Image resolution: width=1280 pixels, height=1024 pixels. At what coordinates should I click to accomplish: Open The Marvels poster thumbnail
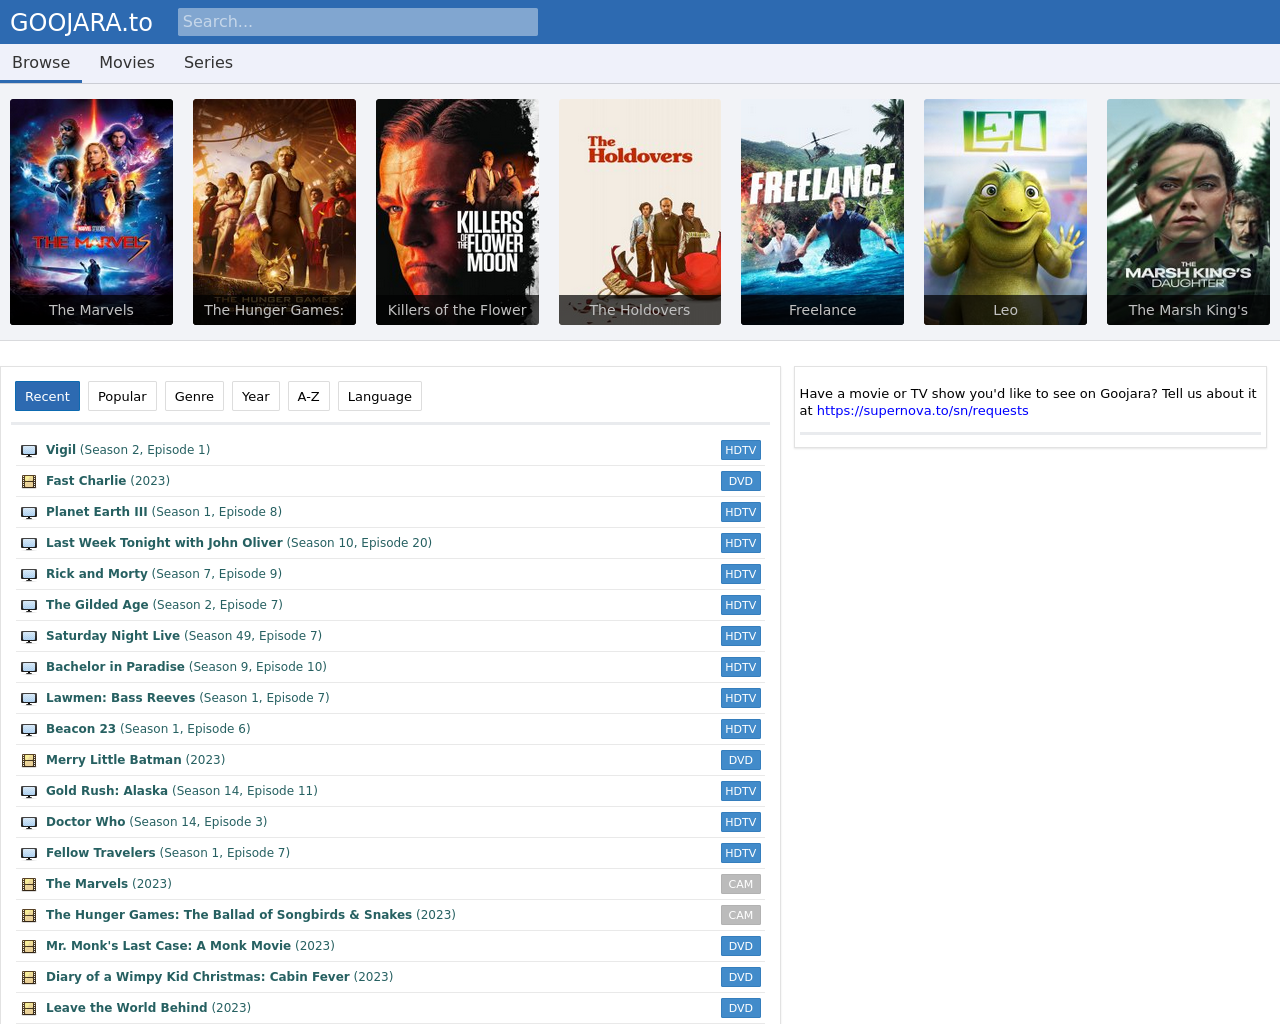[91, 212]
